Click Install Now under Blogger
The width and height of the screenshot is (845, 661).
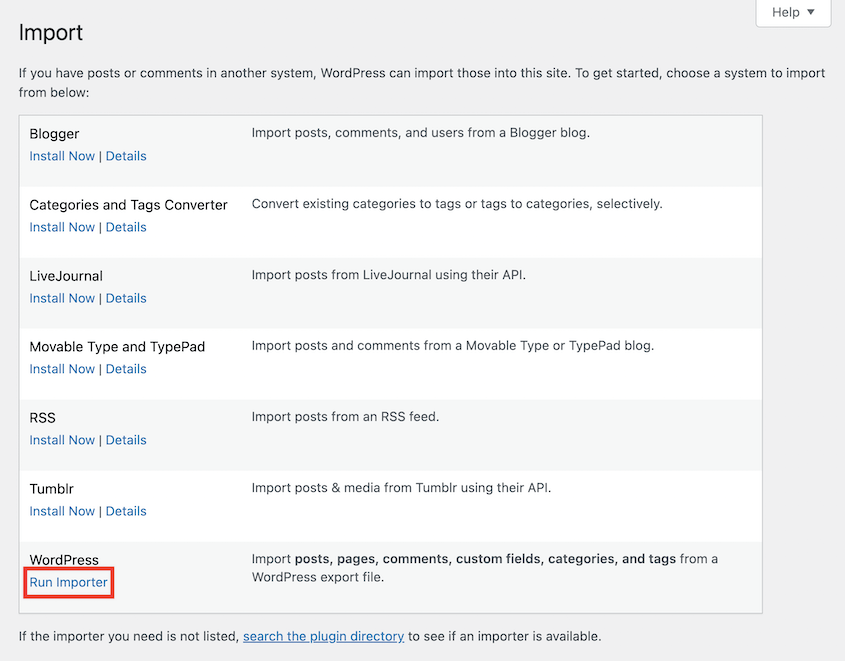[62, 156]
